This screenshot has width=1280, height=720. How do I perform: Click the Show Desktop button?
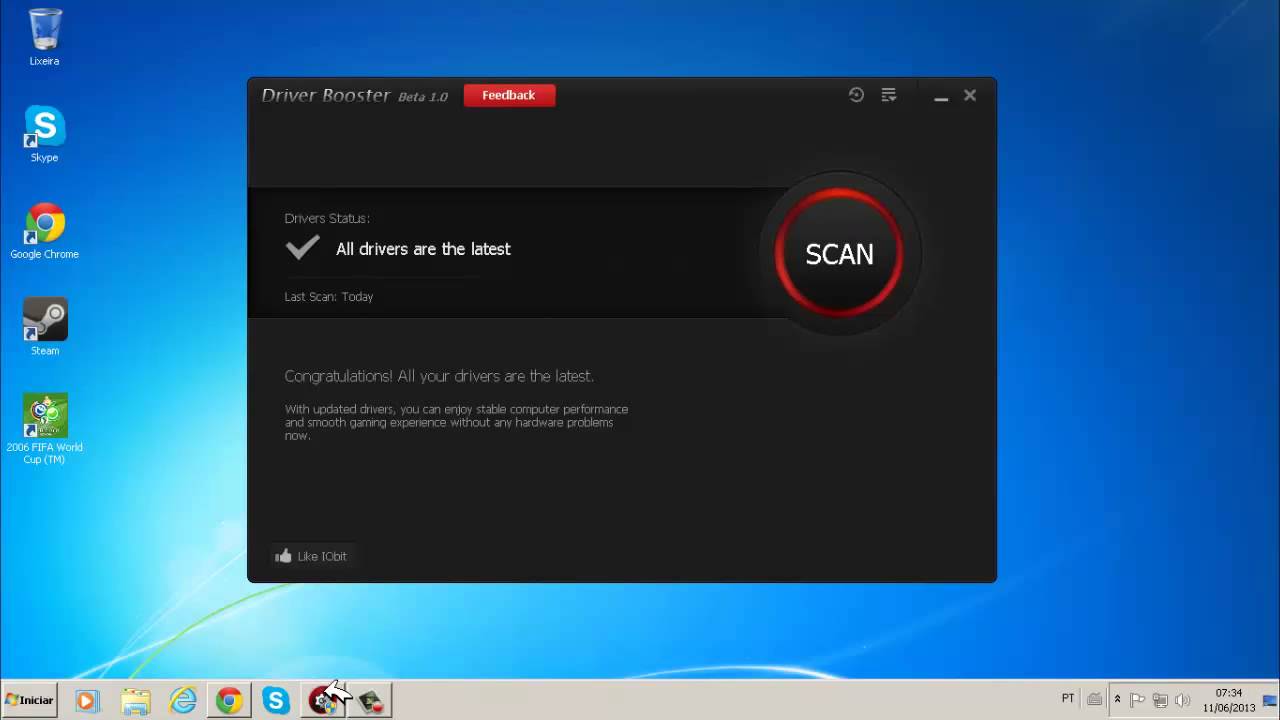pyautogui.click(x=1271, y=700)
